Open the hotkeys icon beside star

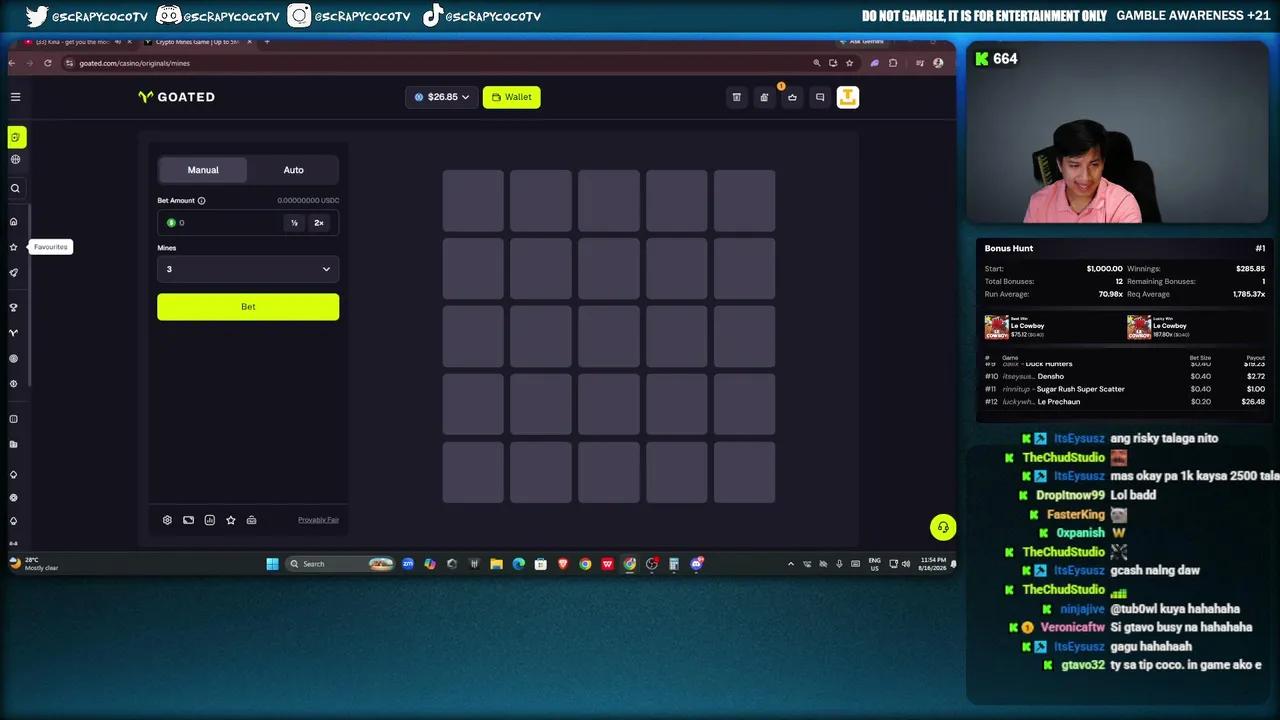coord(251,520)
